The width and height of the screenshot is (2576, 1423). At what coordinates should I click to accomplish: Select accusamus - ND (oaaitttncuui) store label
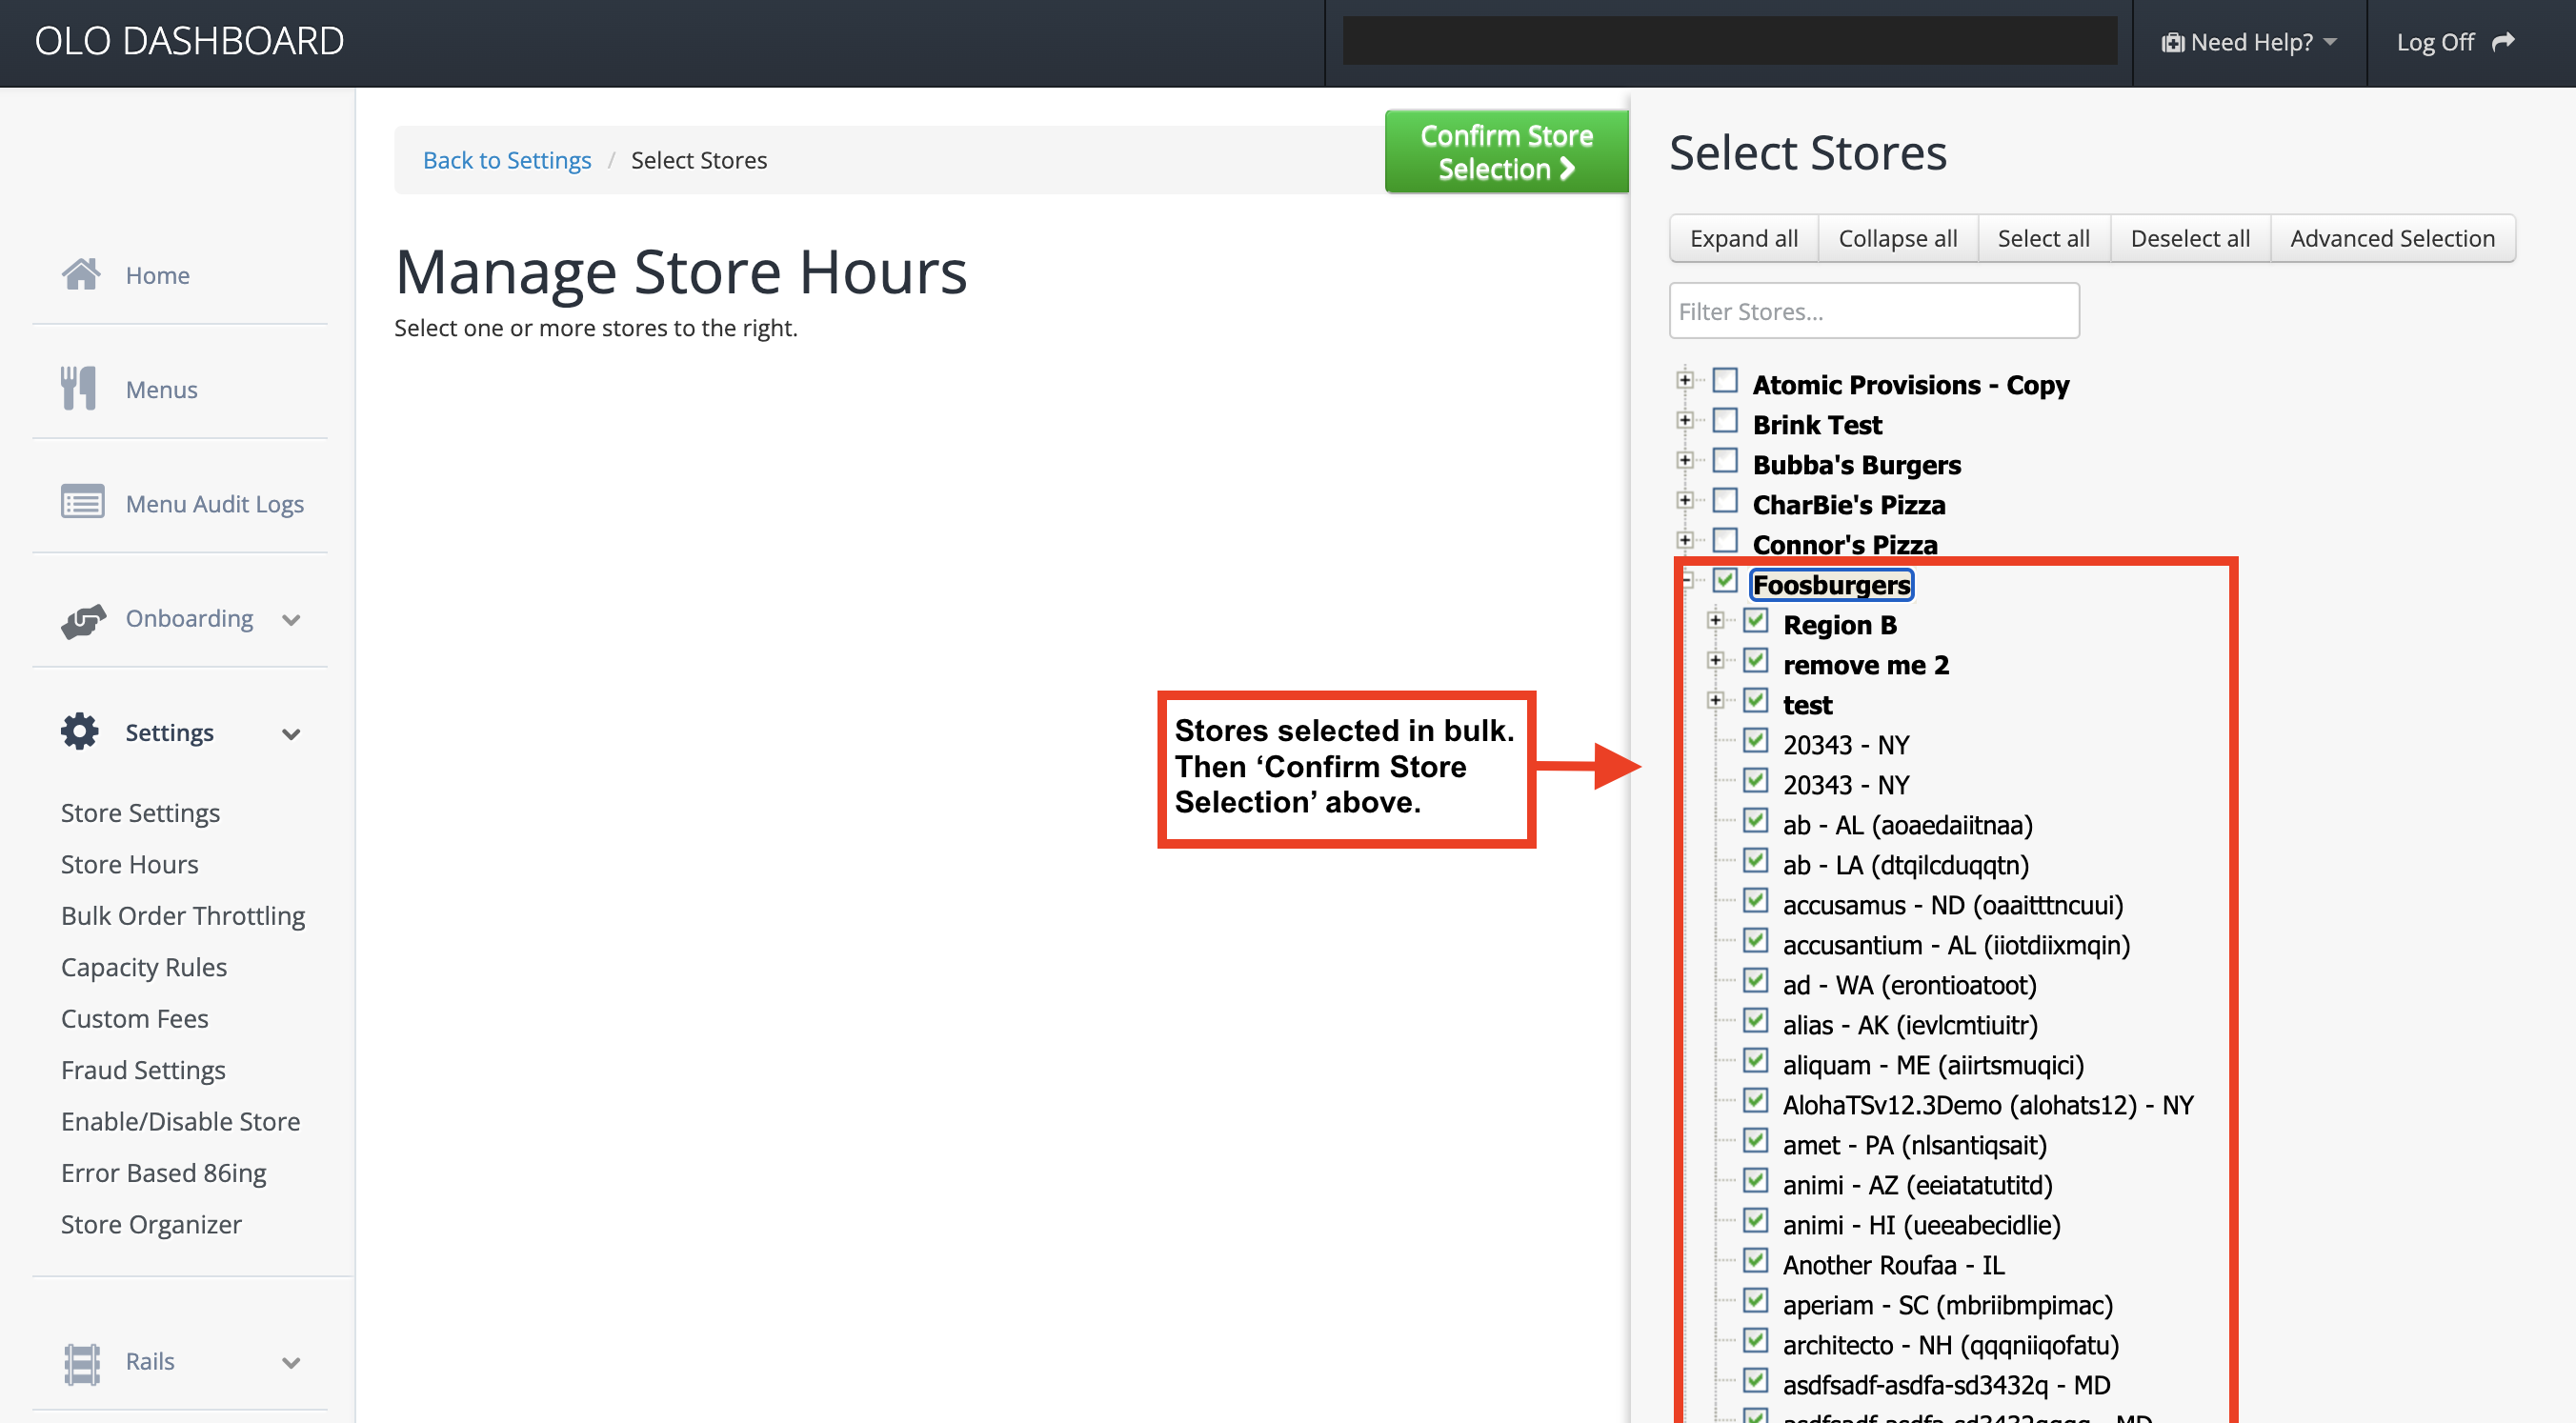[1952, 904]
